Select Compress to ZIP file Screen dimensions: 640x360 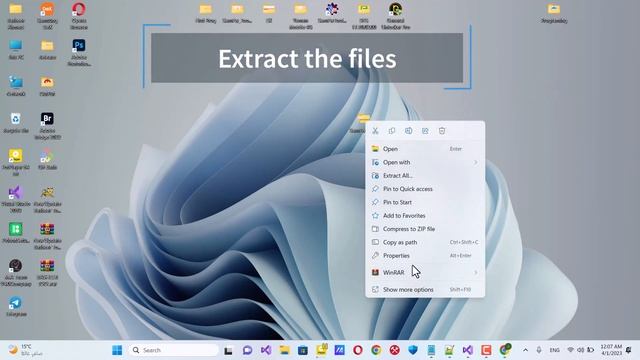425,229
